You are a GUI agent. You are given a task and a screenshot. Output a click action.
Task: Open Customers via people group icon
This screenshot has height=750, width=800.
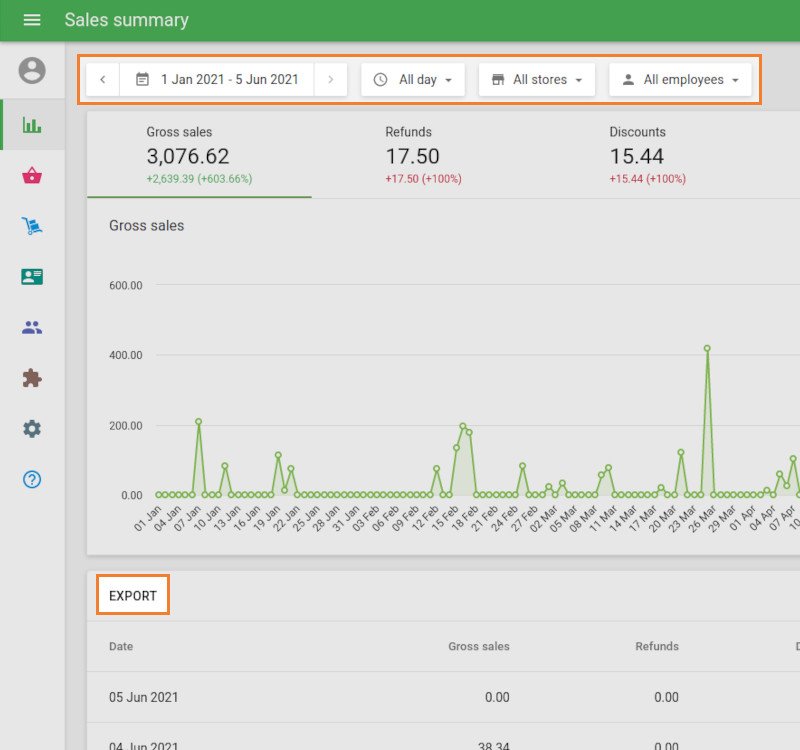32,327
